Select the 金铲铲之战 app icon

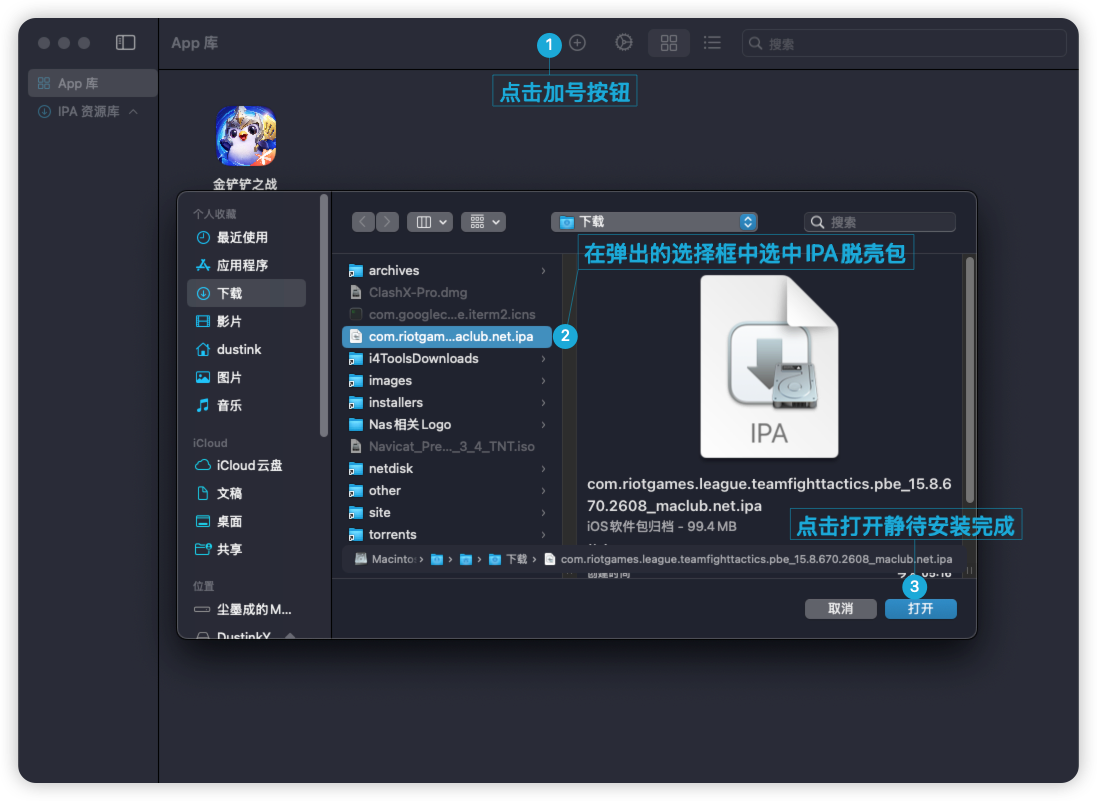tap(246, 136)
